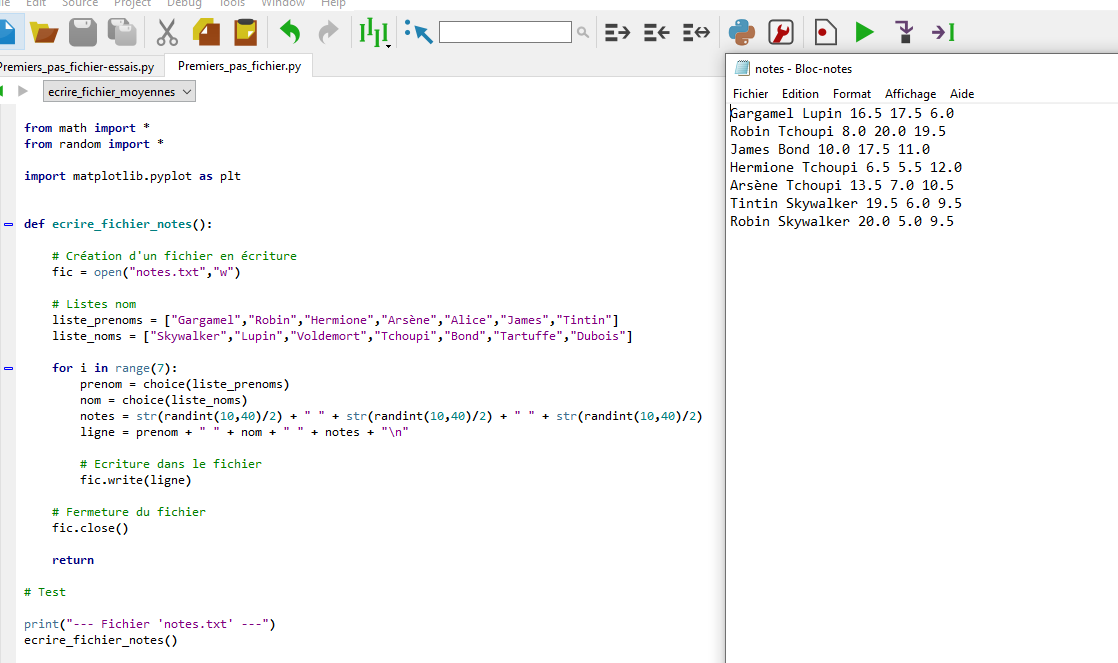Open the dropdown arrow under the green bars icon
1118x663 pixels.
(387, 45)
